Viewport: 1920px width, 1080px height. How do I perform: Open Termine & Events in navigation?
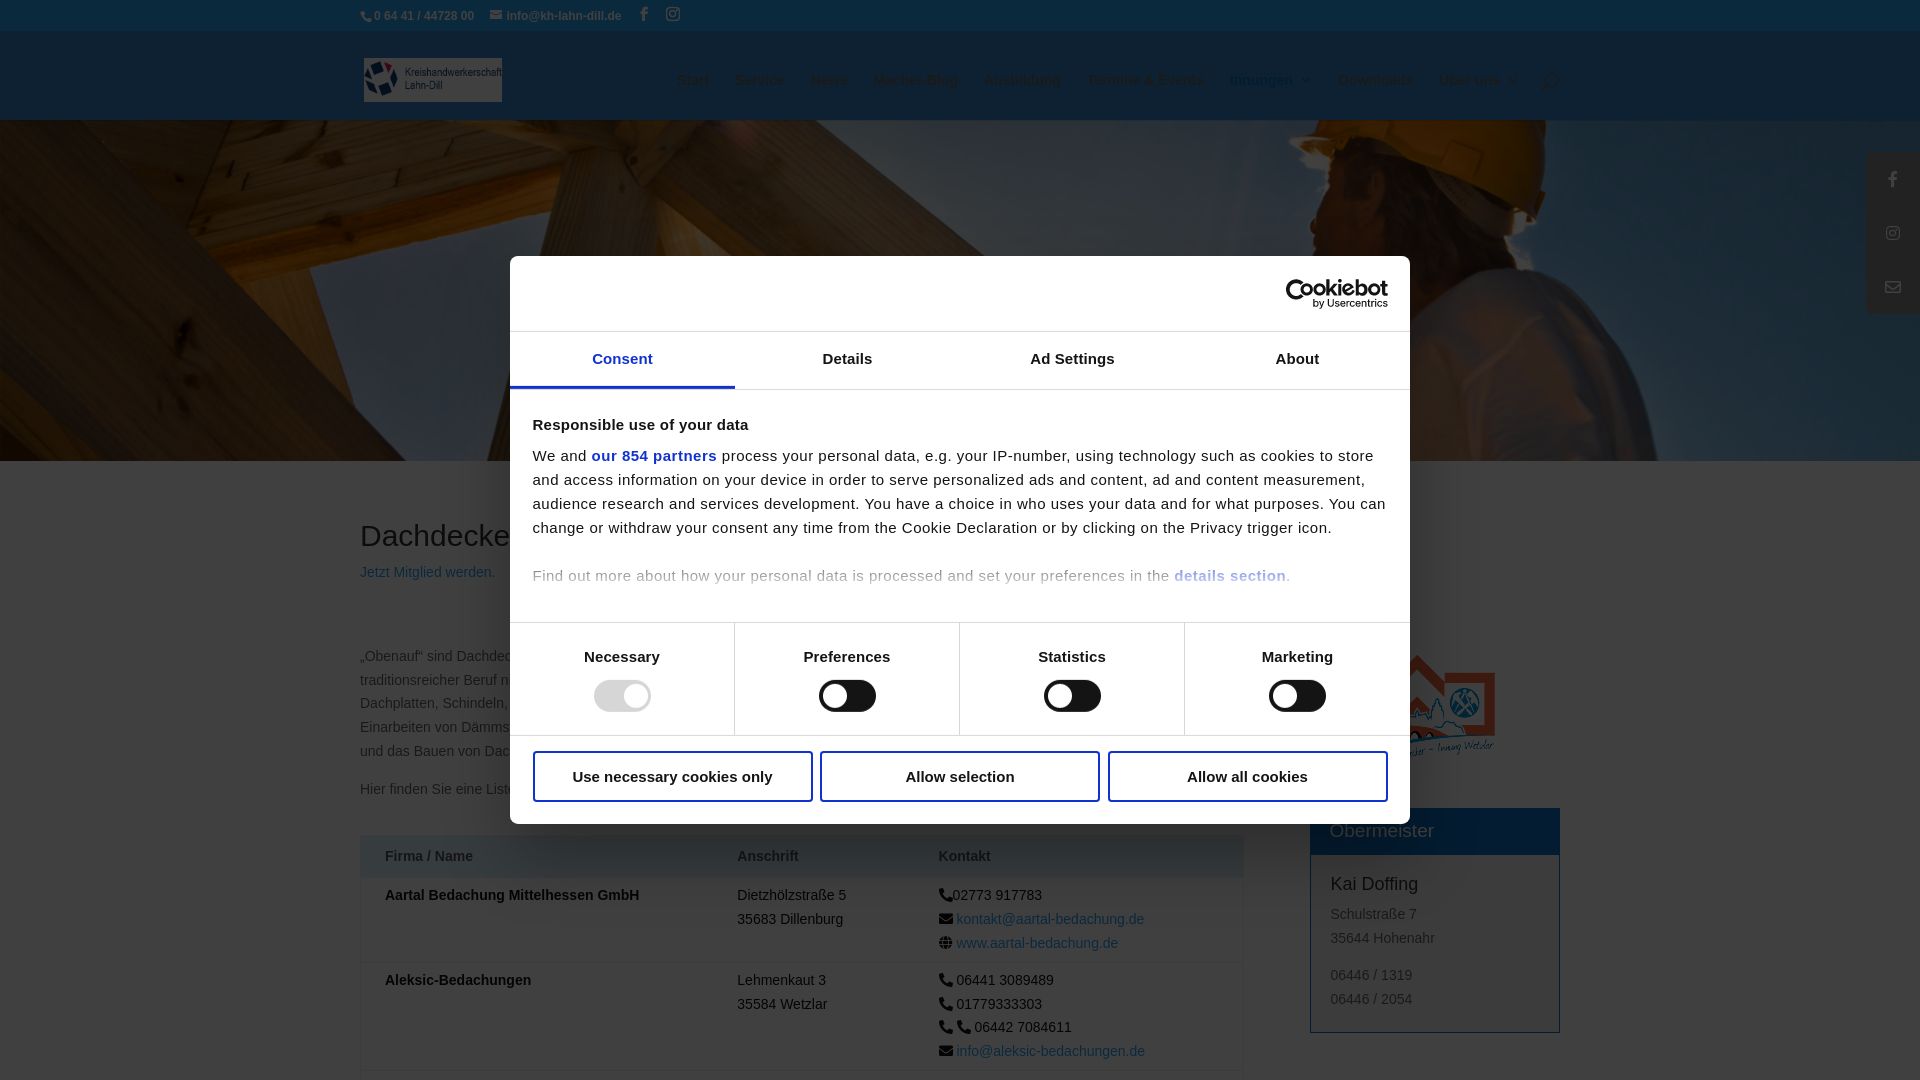pos(1146,80)
